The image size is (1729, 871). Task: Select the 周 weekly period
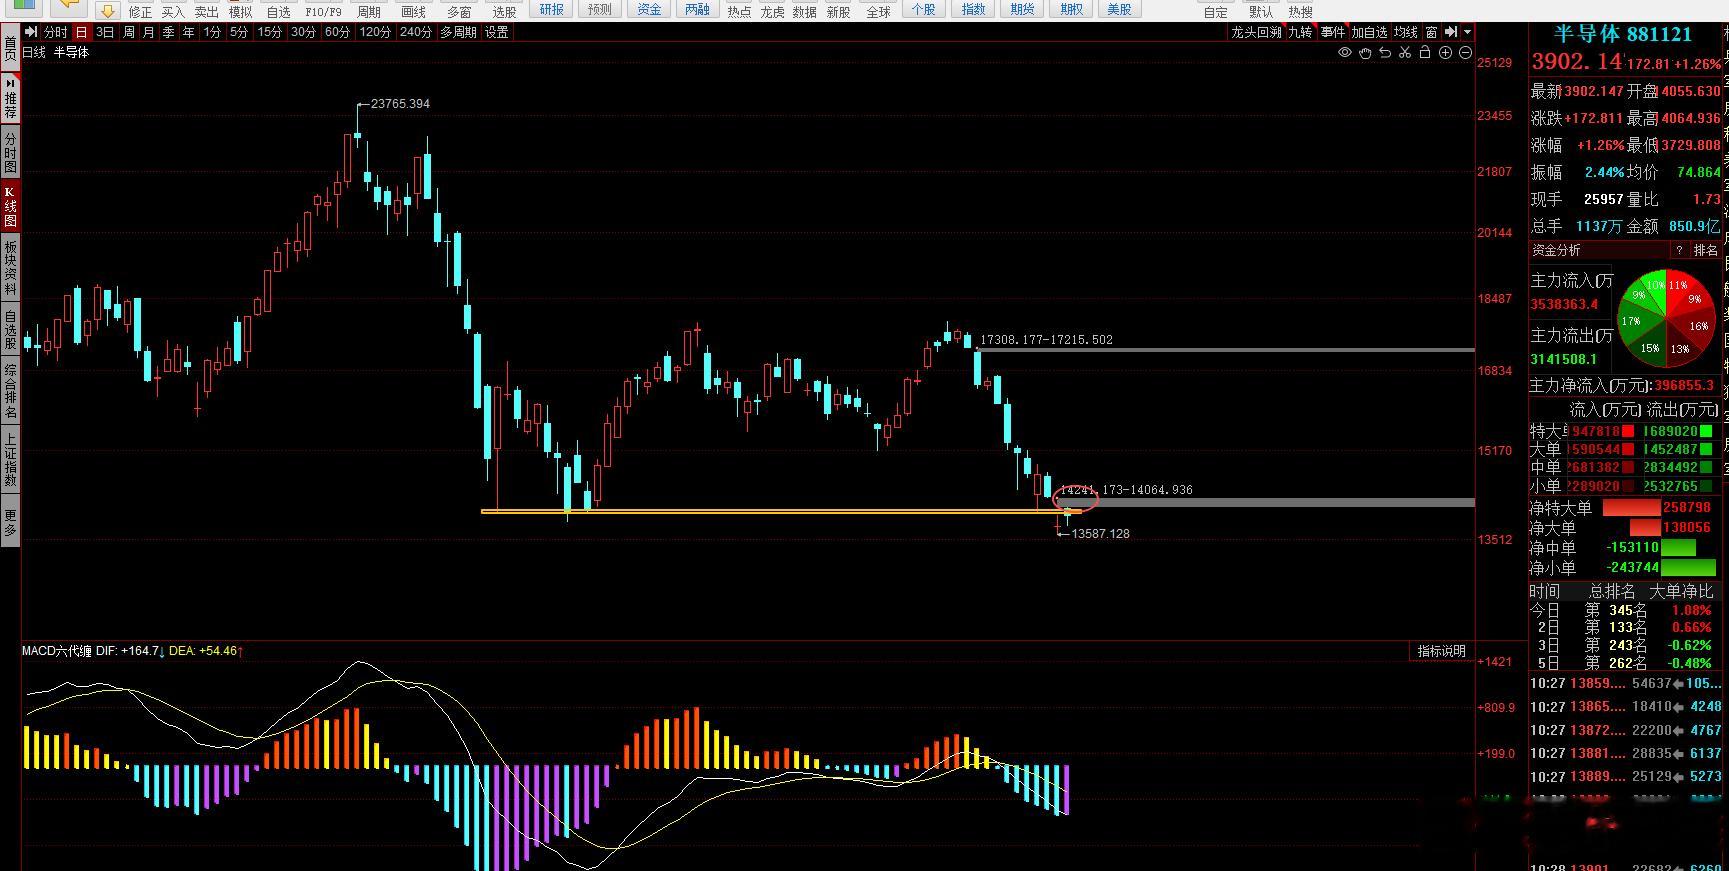click(128, 32)
